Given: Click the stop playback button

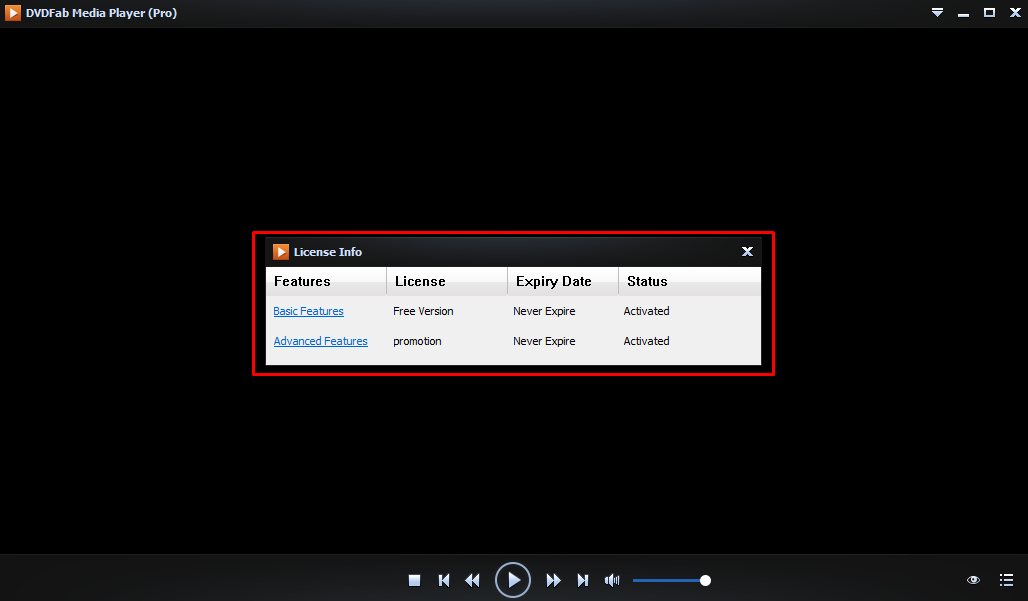Looking at the screenshot, I should [x=414, y=580].
